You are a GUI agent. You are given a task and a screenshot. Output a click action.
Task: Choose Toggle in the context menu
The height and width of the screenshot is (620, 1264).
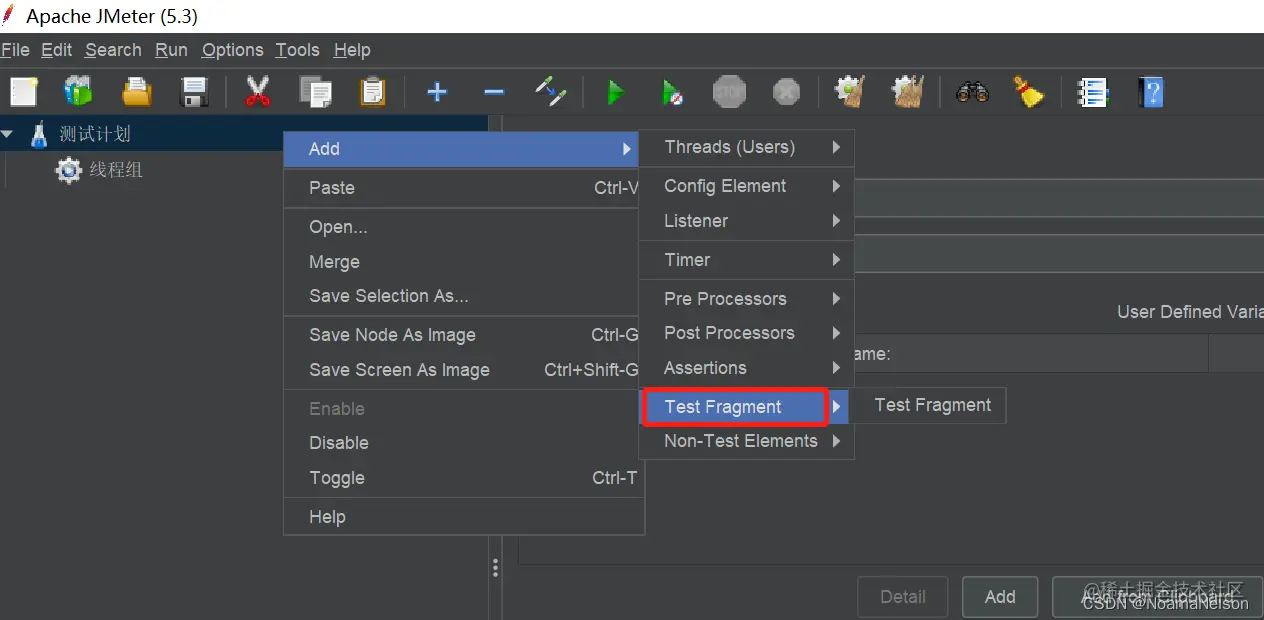463,478
